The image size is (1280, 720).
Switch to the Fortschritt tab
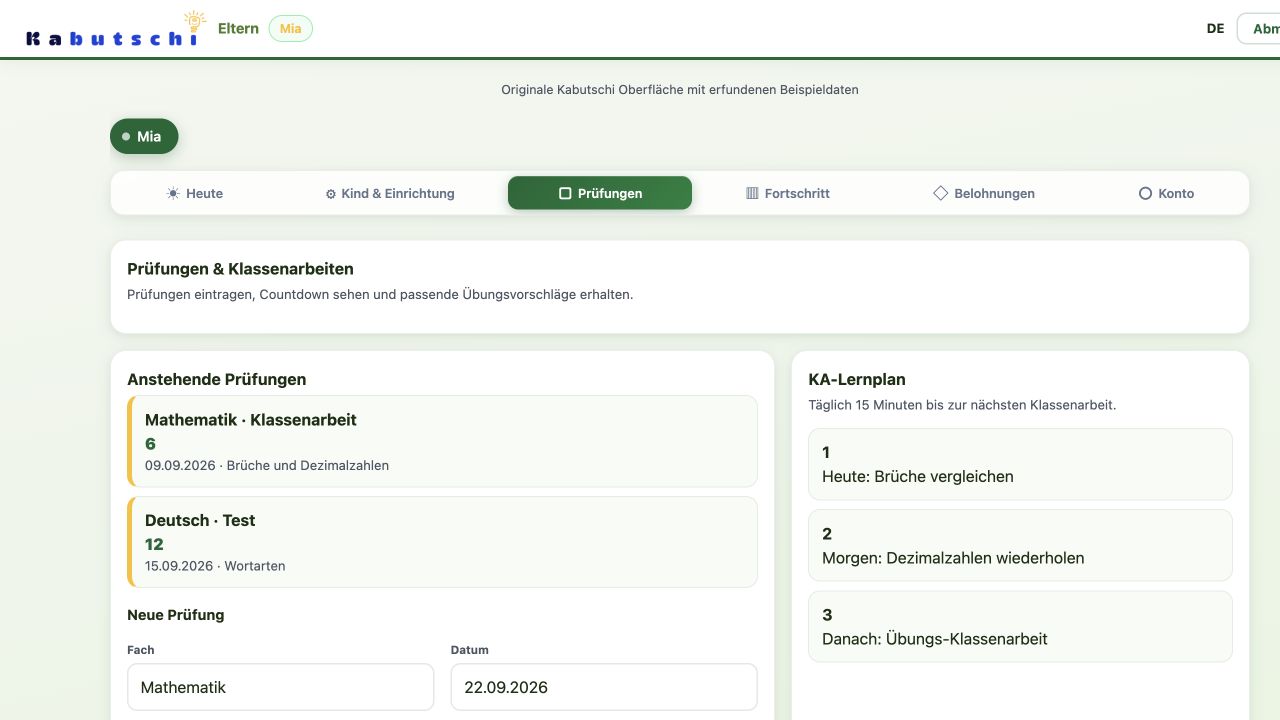pos(787,194)
